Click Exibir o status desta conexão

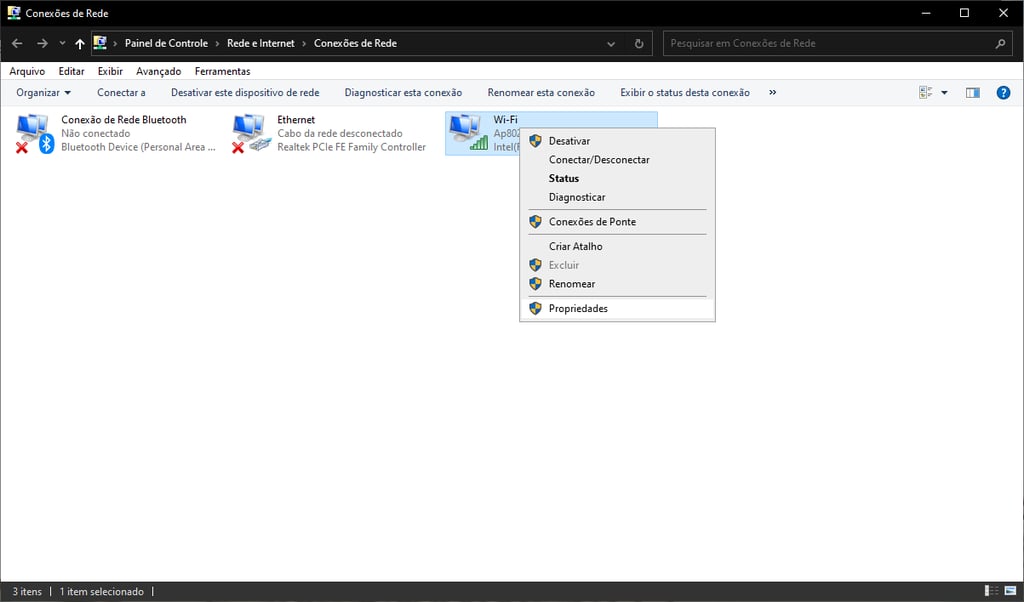click(x=684, y=93)
